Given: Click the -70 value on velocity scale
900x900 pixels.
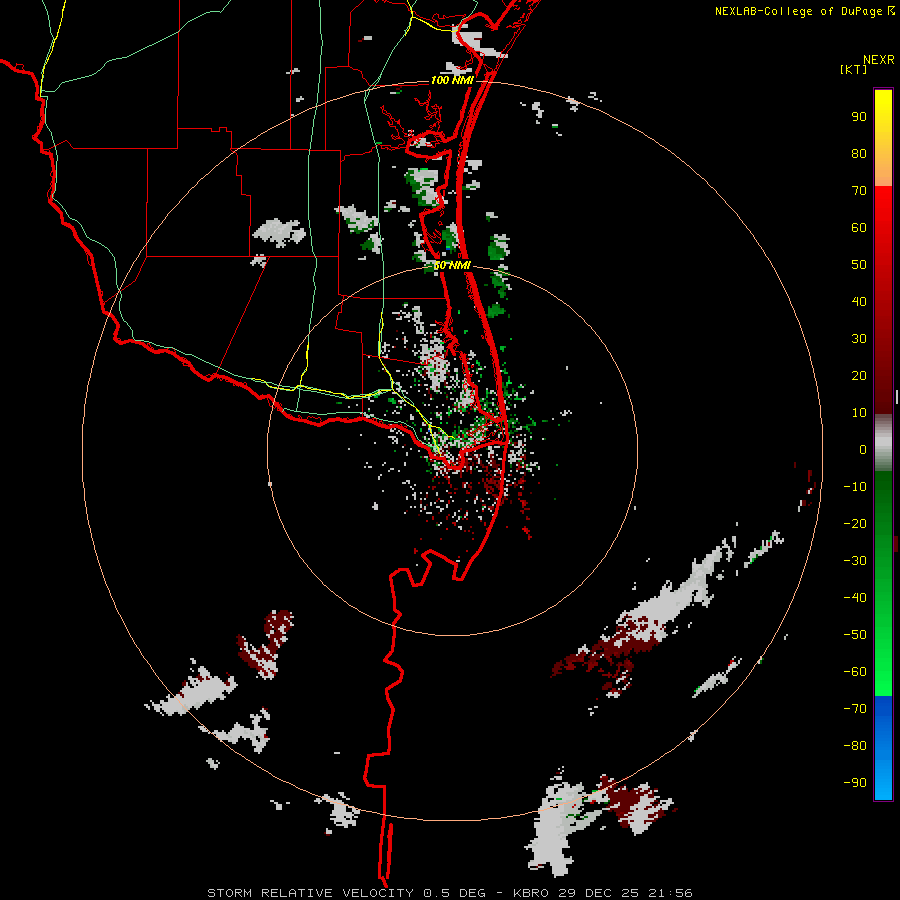Looking at the screenshot, I should tap(855, 709).
